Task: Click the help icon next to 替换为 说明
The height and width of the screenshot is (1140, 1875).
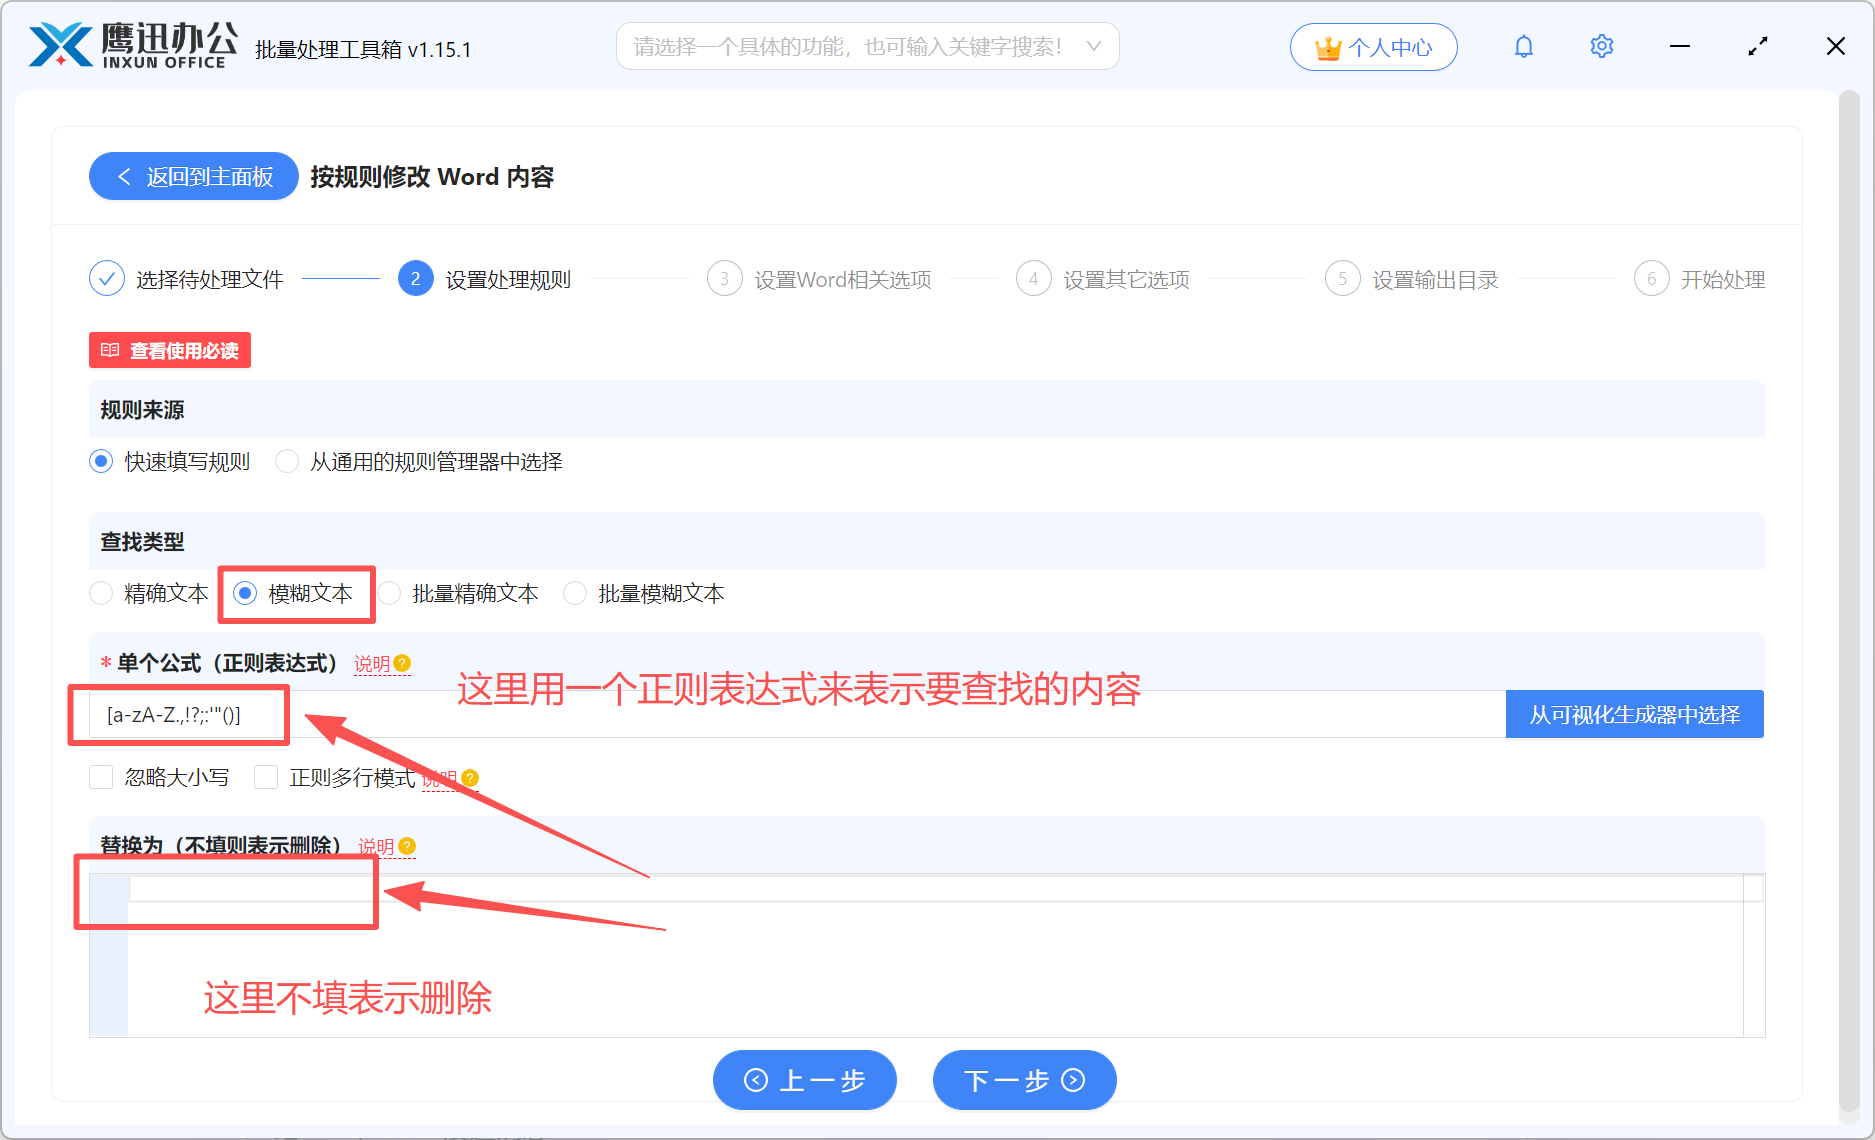Action: click(407, 846)
